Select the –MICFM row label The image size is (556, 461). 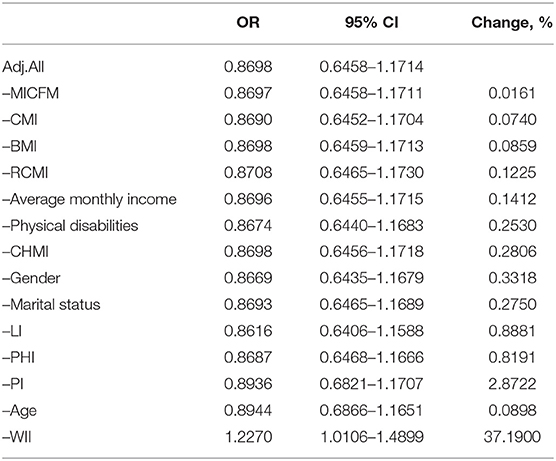tap(30, 94)
